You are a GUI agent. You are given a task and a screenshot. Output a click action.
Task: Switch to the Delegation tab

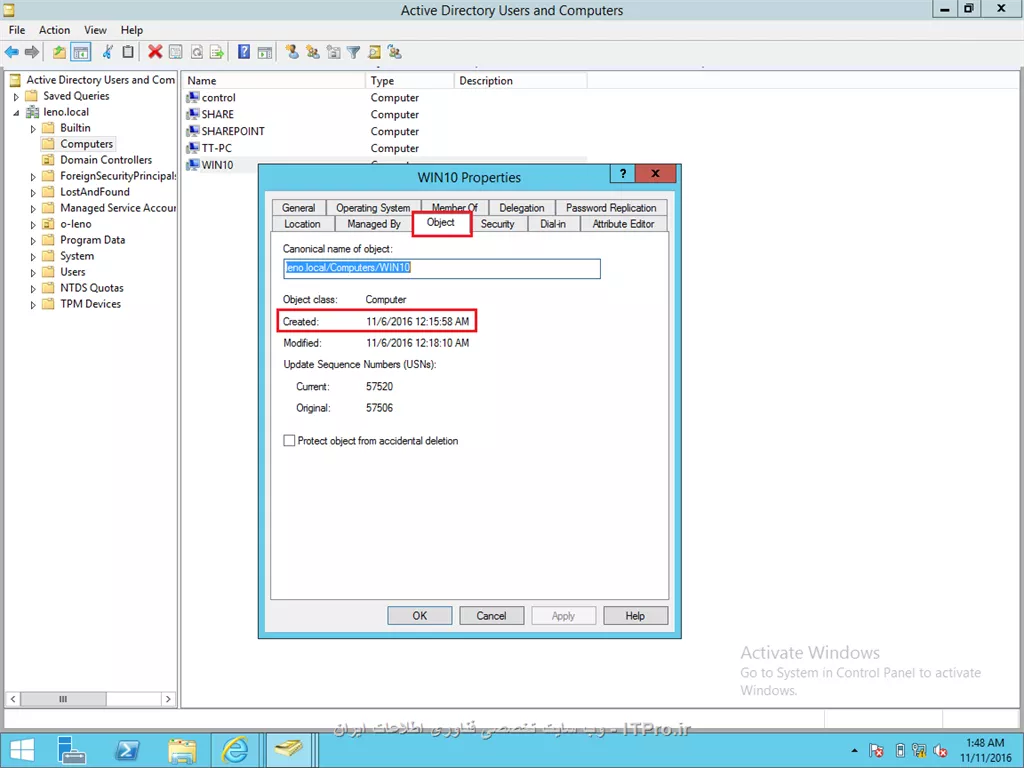point(522,208)
